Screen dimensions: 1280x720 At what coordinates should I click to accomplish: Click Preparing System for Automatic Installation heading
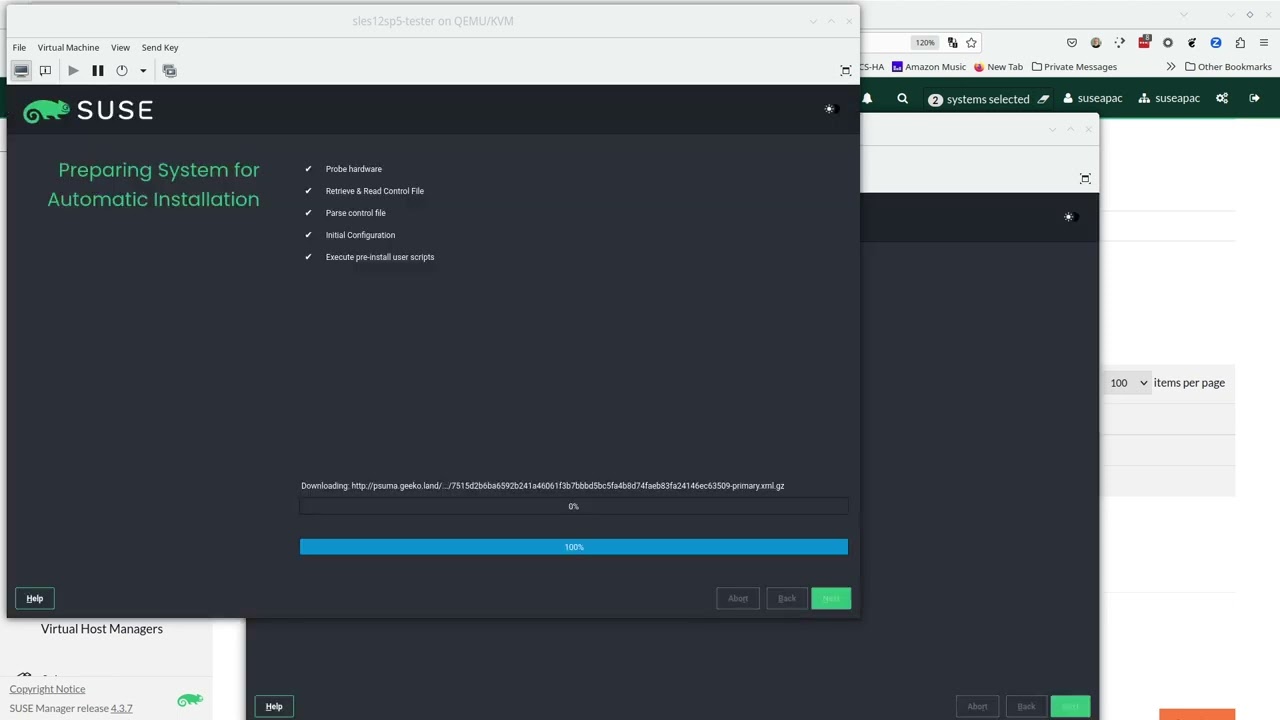pos(154,185)
